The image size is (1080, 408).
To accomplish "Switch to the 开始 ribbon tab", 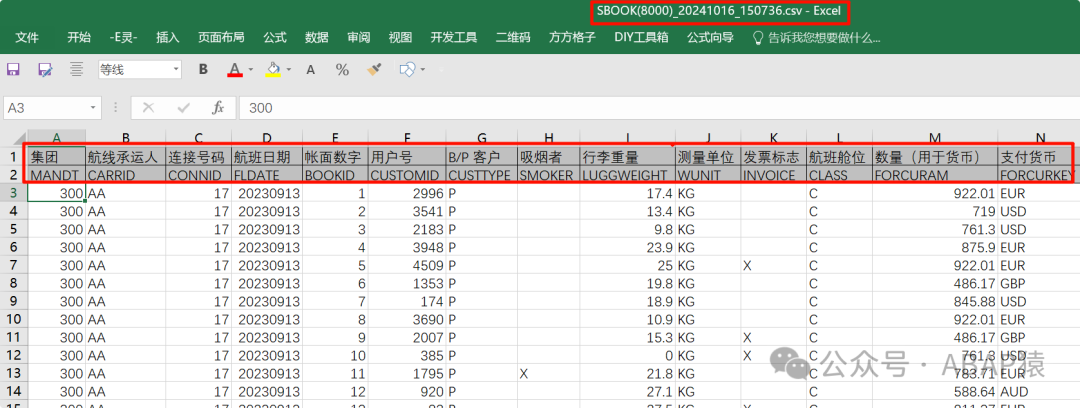I will tap(79, 37).
